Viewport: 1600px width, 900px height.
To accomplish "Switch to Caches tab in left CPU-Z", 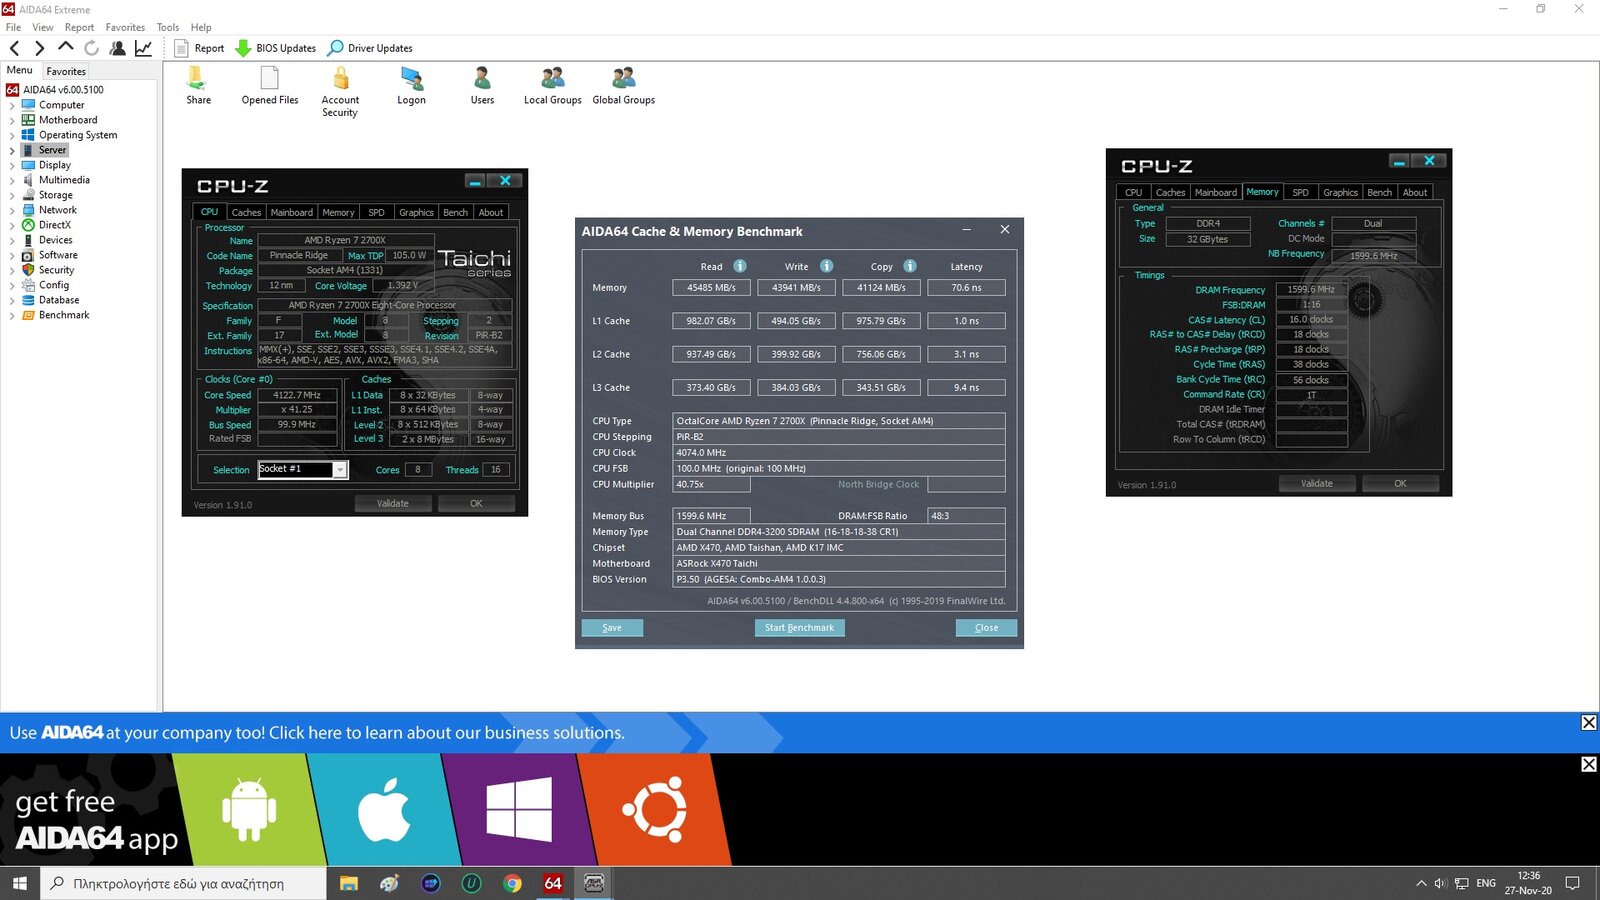I will 246,212.
